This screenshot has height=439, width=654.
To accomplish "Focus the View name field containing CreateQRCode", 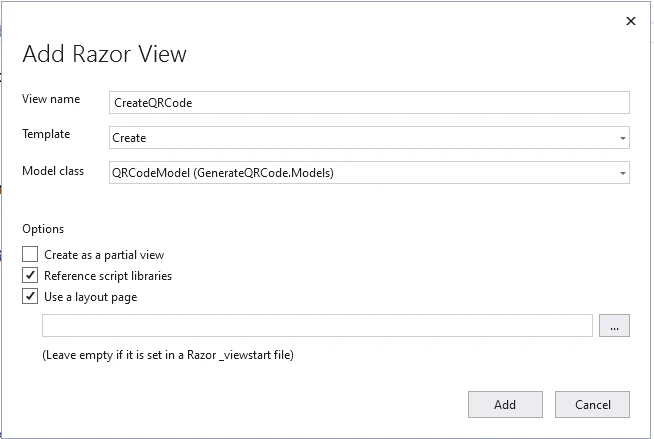I will (369, 103).
